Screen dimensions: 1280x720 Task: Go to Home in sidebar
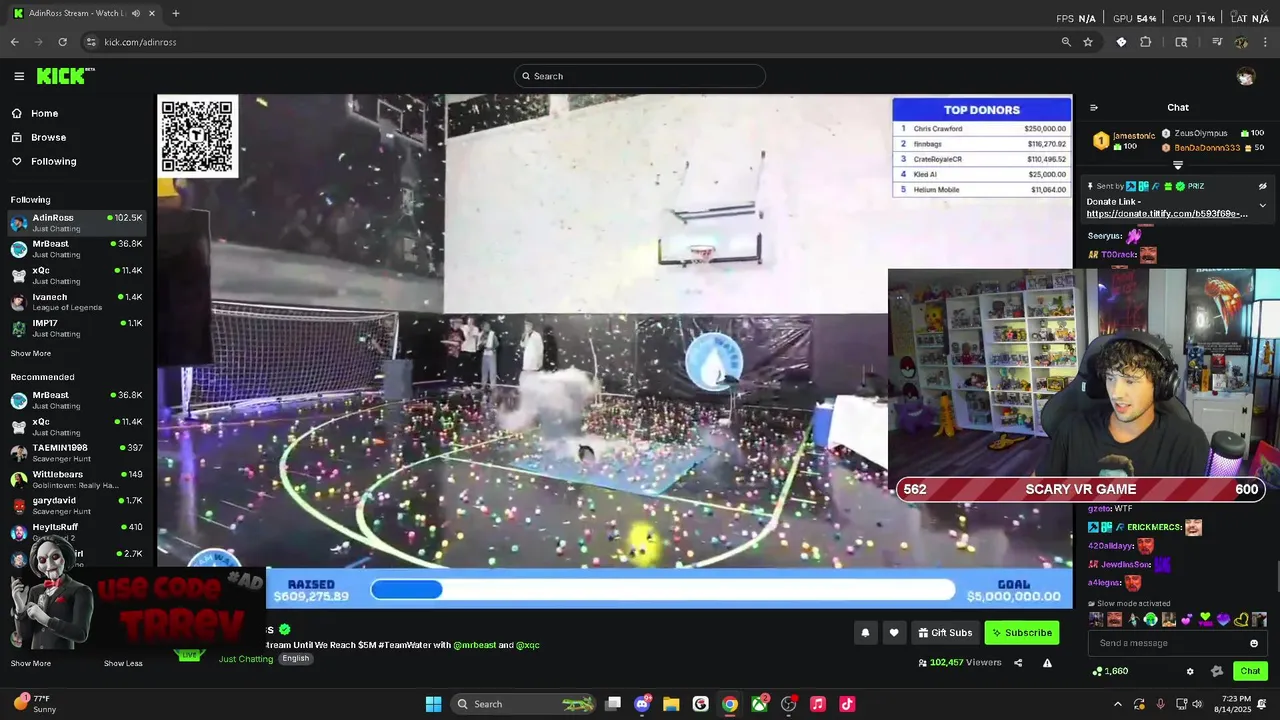(x=35, y=113)
